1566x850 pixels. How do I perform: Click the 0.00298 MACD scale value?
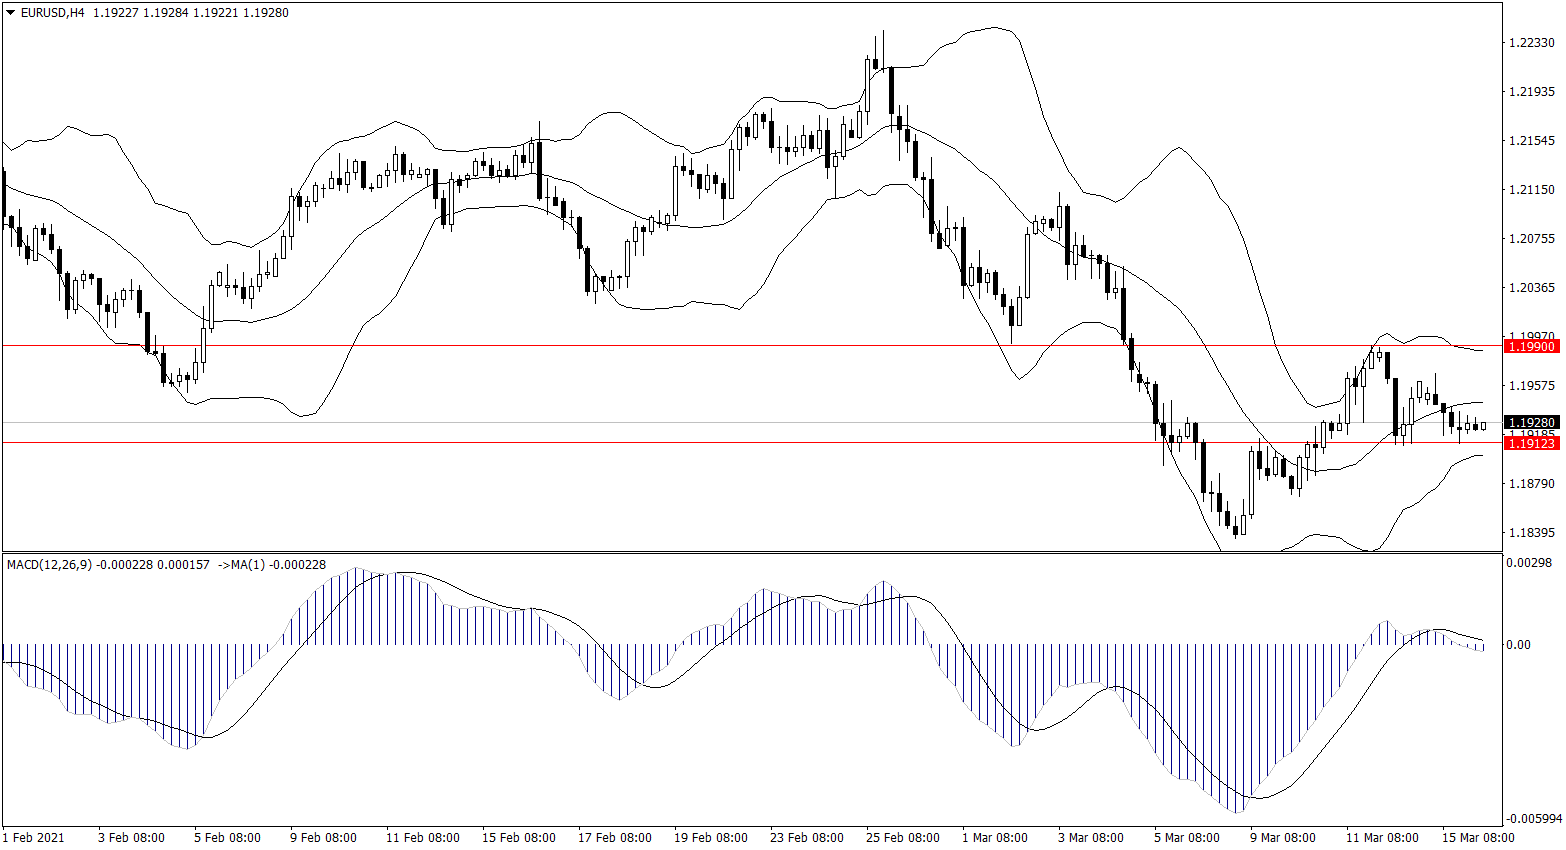click(1530, 563)
